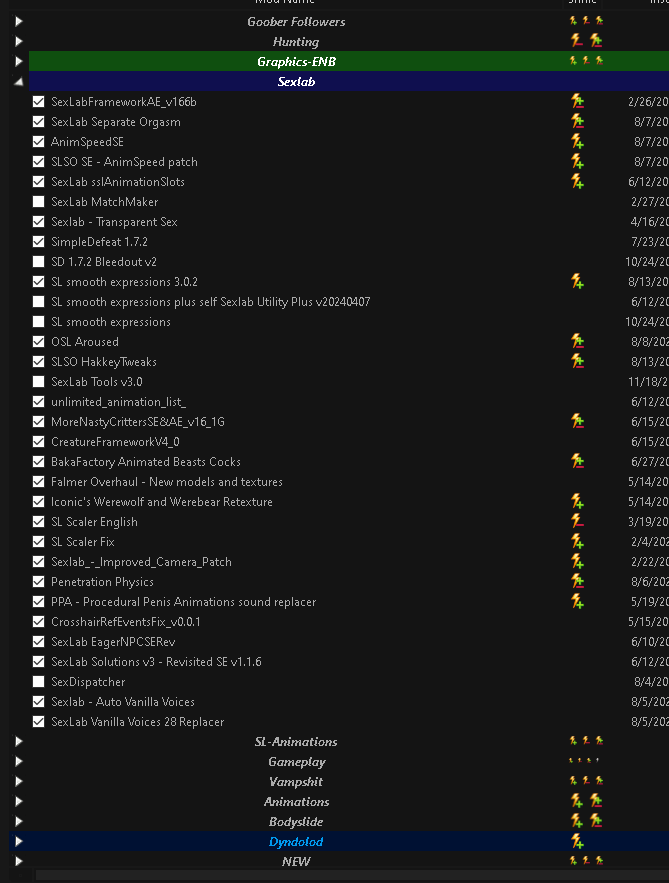Expand the Graphics-ENB separator
The height and width of the screenshot is (883, 669).
pos(19,61)
